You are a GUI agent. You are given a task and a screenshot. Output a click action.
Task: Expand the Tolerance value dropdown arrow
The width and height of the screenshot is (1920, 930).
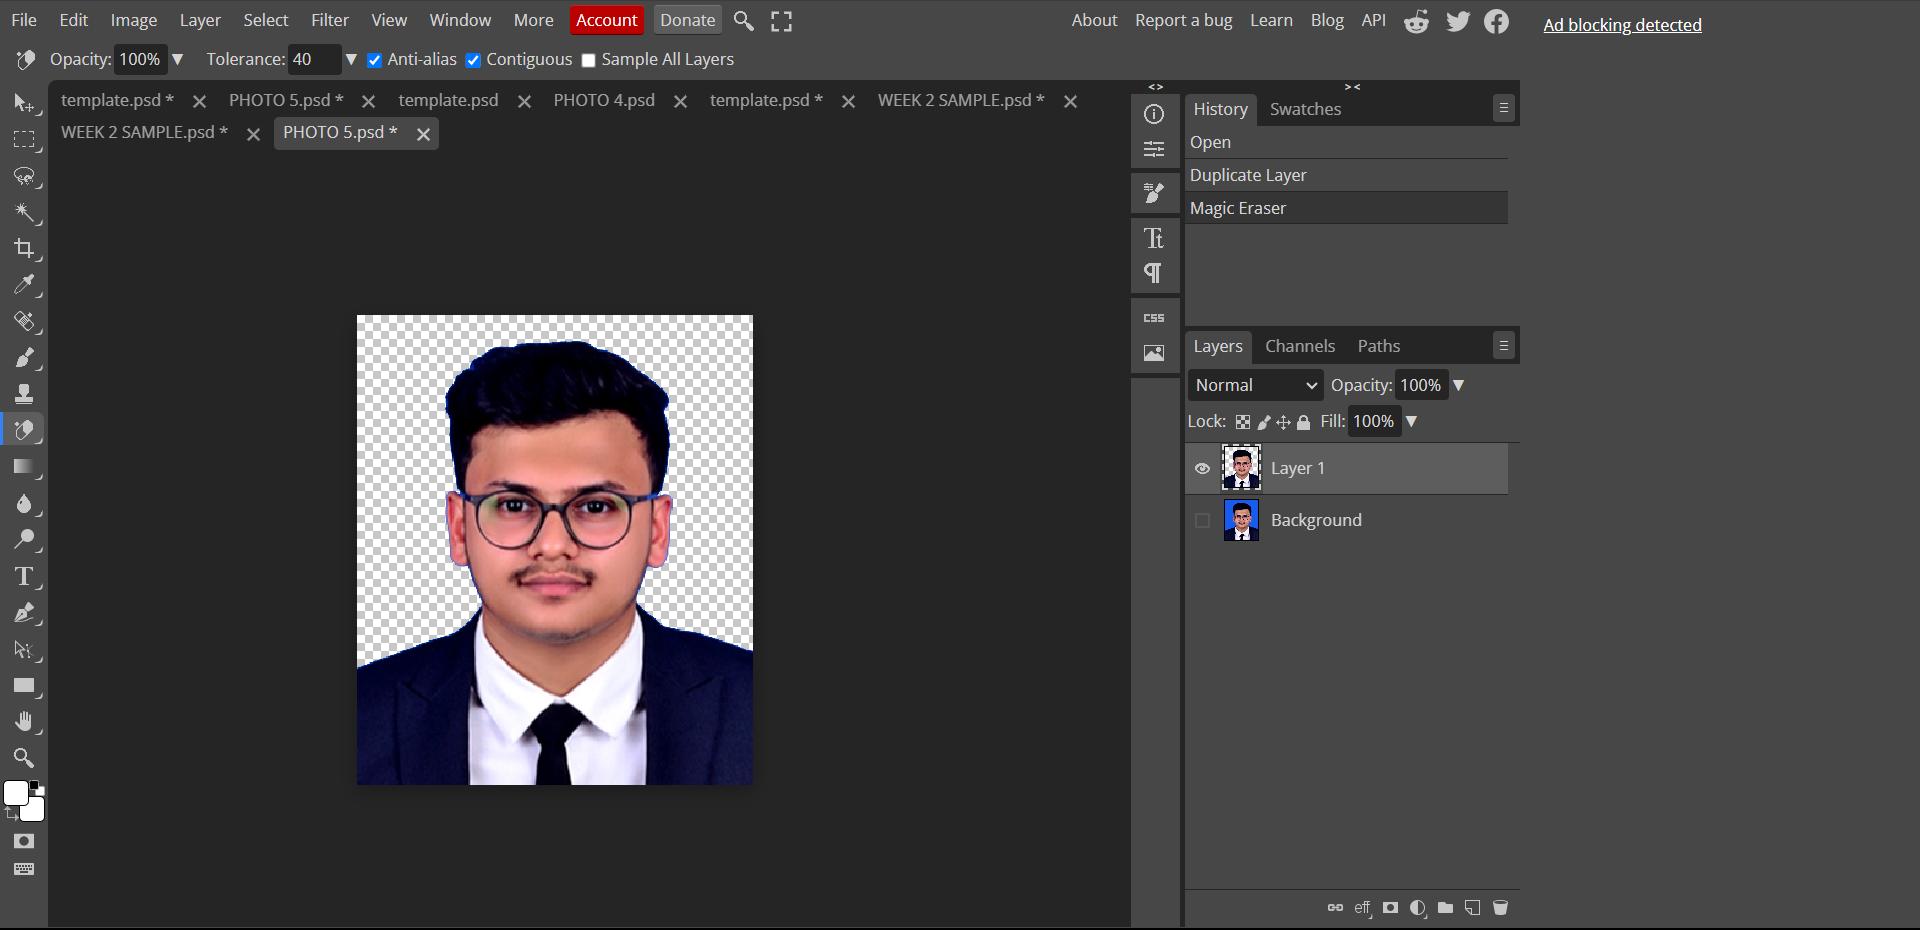tap(351, 60)
